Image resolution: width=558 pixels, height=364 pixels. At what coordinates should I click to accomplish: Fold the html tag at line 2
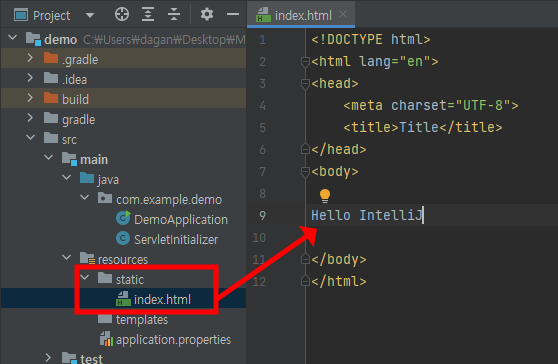[x=305, y=62]
